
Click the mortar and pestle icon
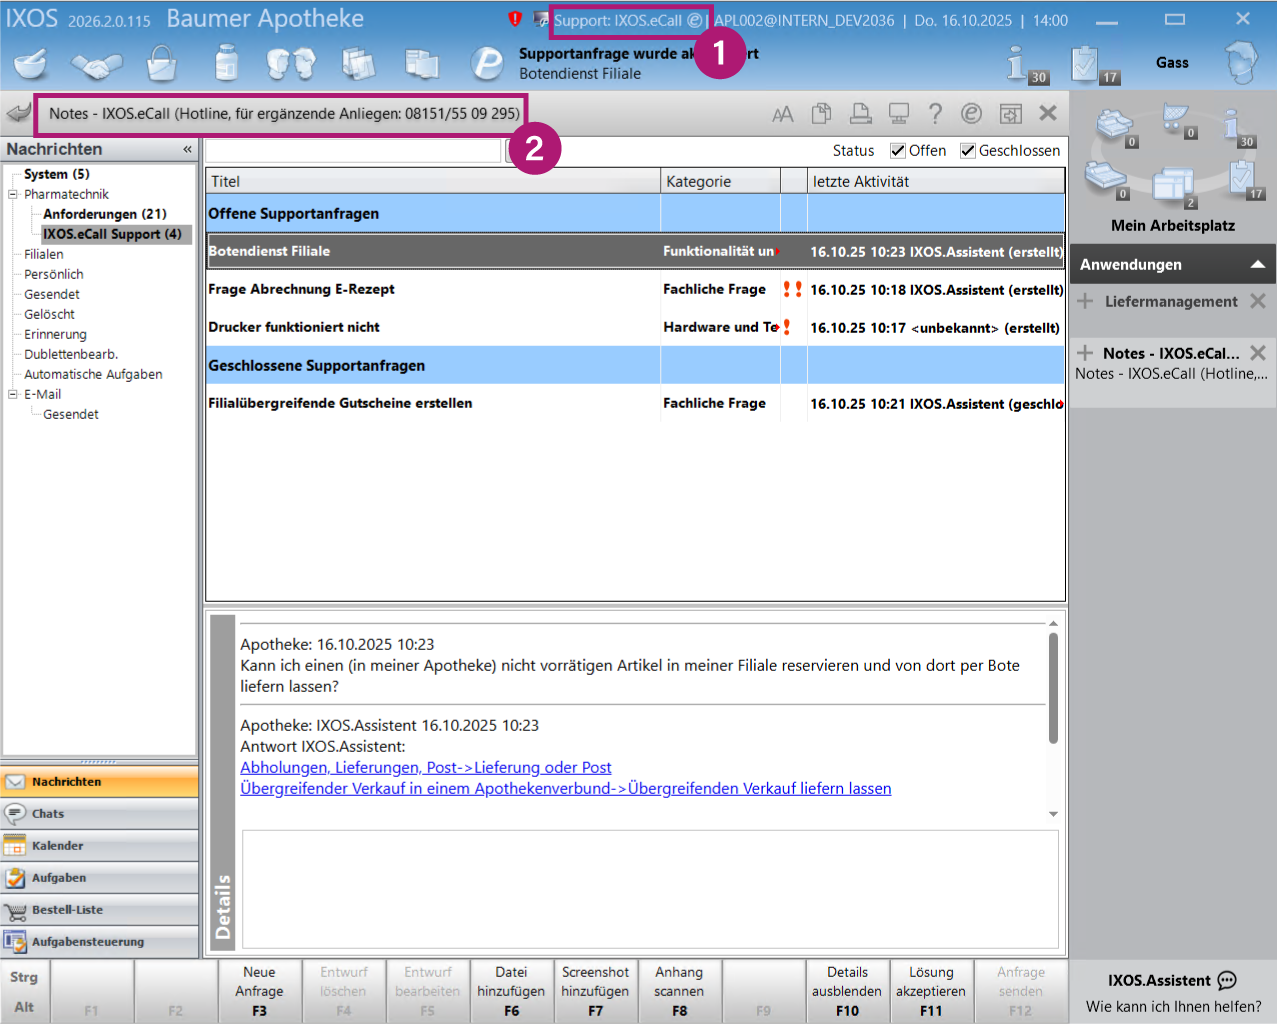coord(31,64)
